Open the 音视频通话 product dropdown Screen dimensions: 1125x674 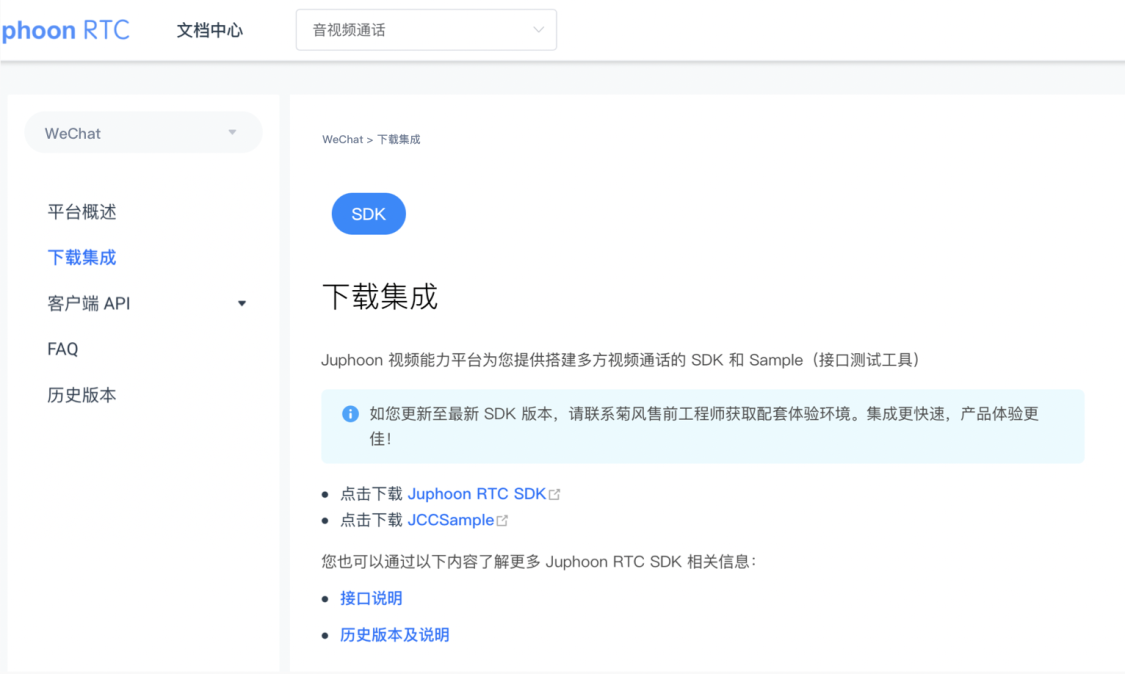[x=426, y=30]
